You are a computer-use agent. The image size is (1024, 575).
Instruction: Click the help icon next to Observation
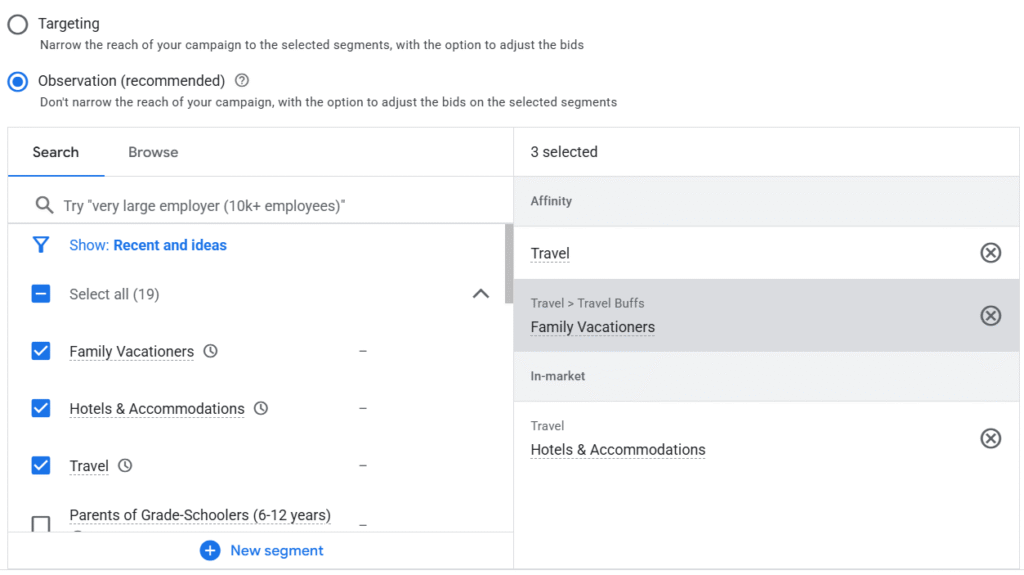[241, 81]
